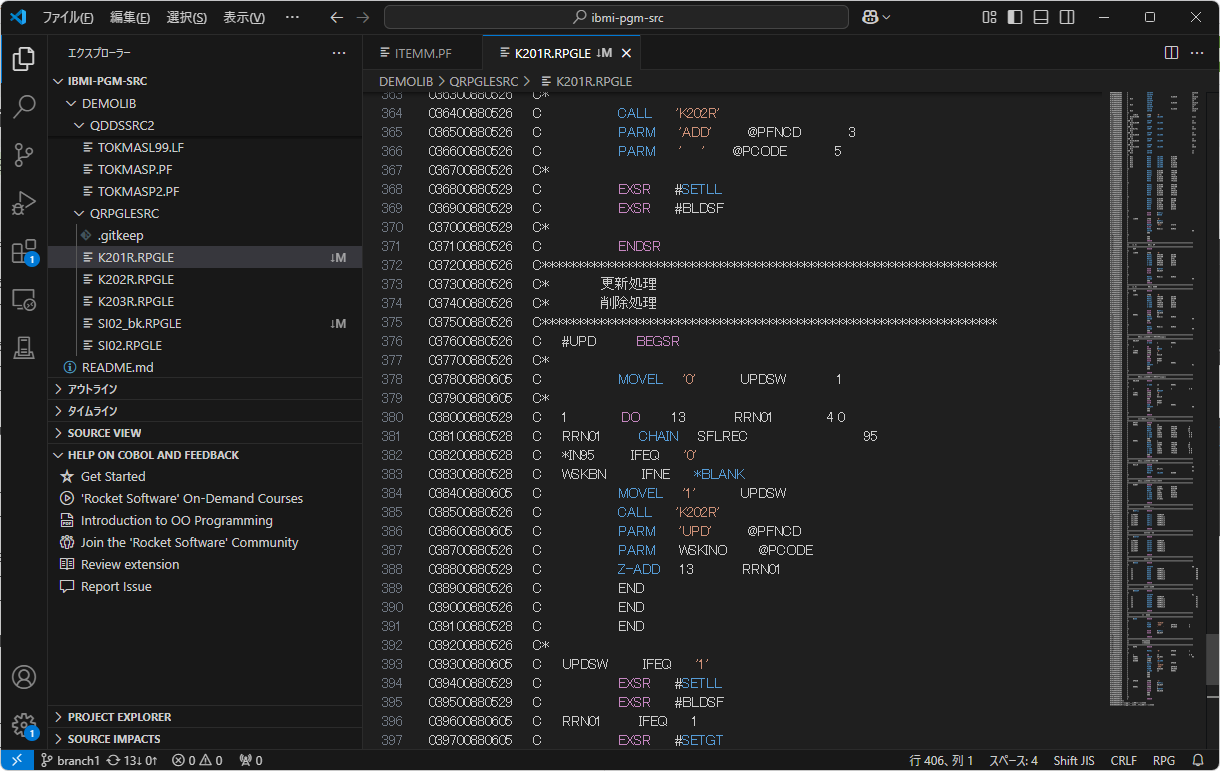This screenshot has height=771, width=1220.
Task: Change the CRLF end of line sequence
Action: 1124,761
